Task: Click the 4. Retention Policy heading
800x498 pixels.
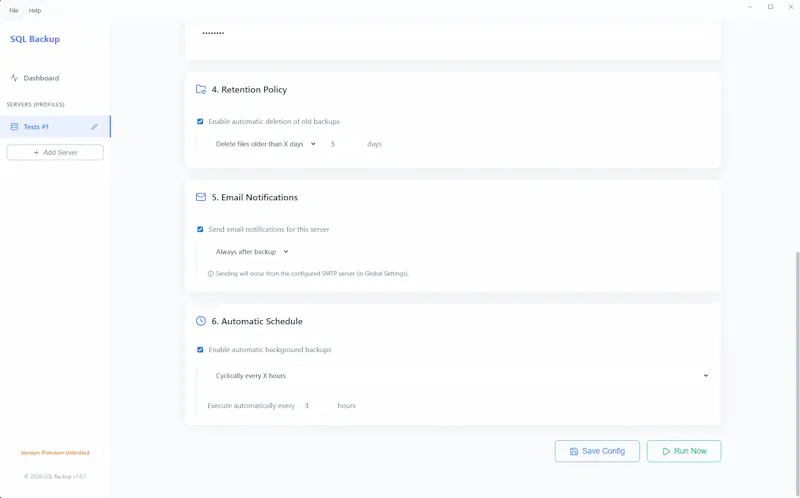Action: [x=249, y=89]
